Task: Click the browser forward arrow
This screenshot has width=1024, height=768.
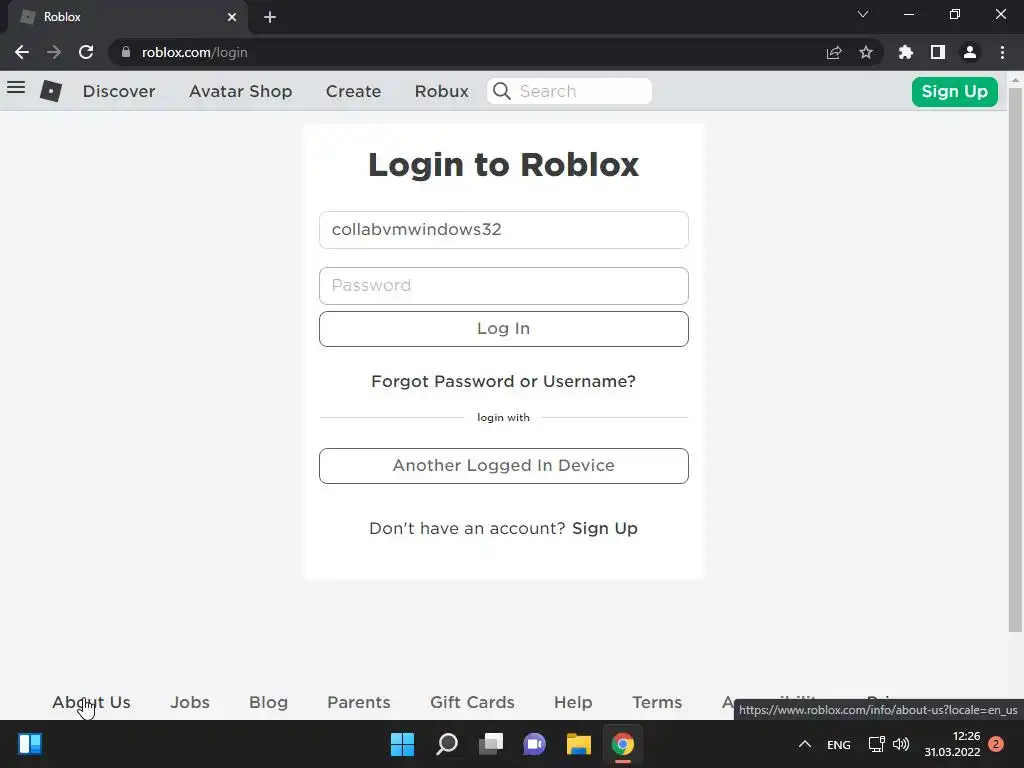Action: tap(54, 52)
